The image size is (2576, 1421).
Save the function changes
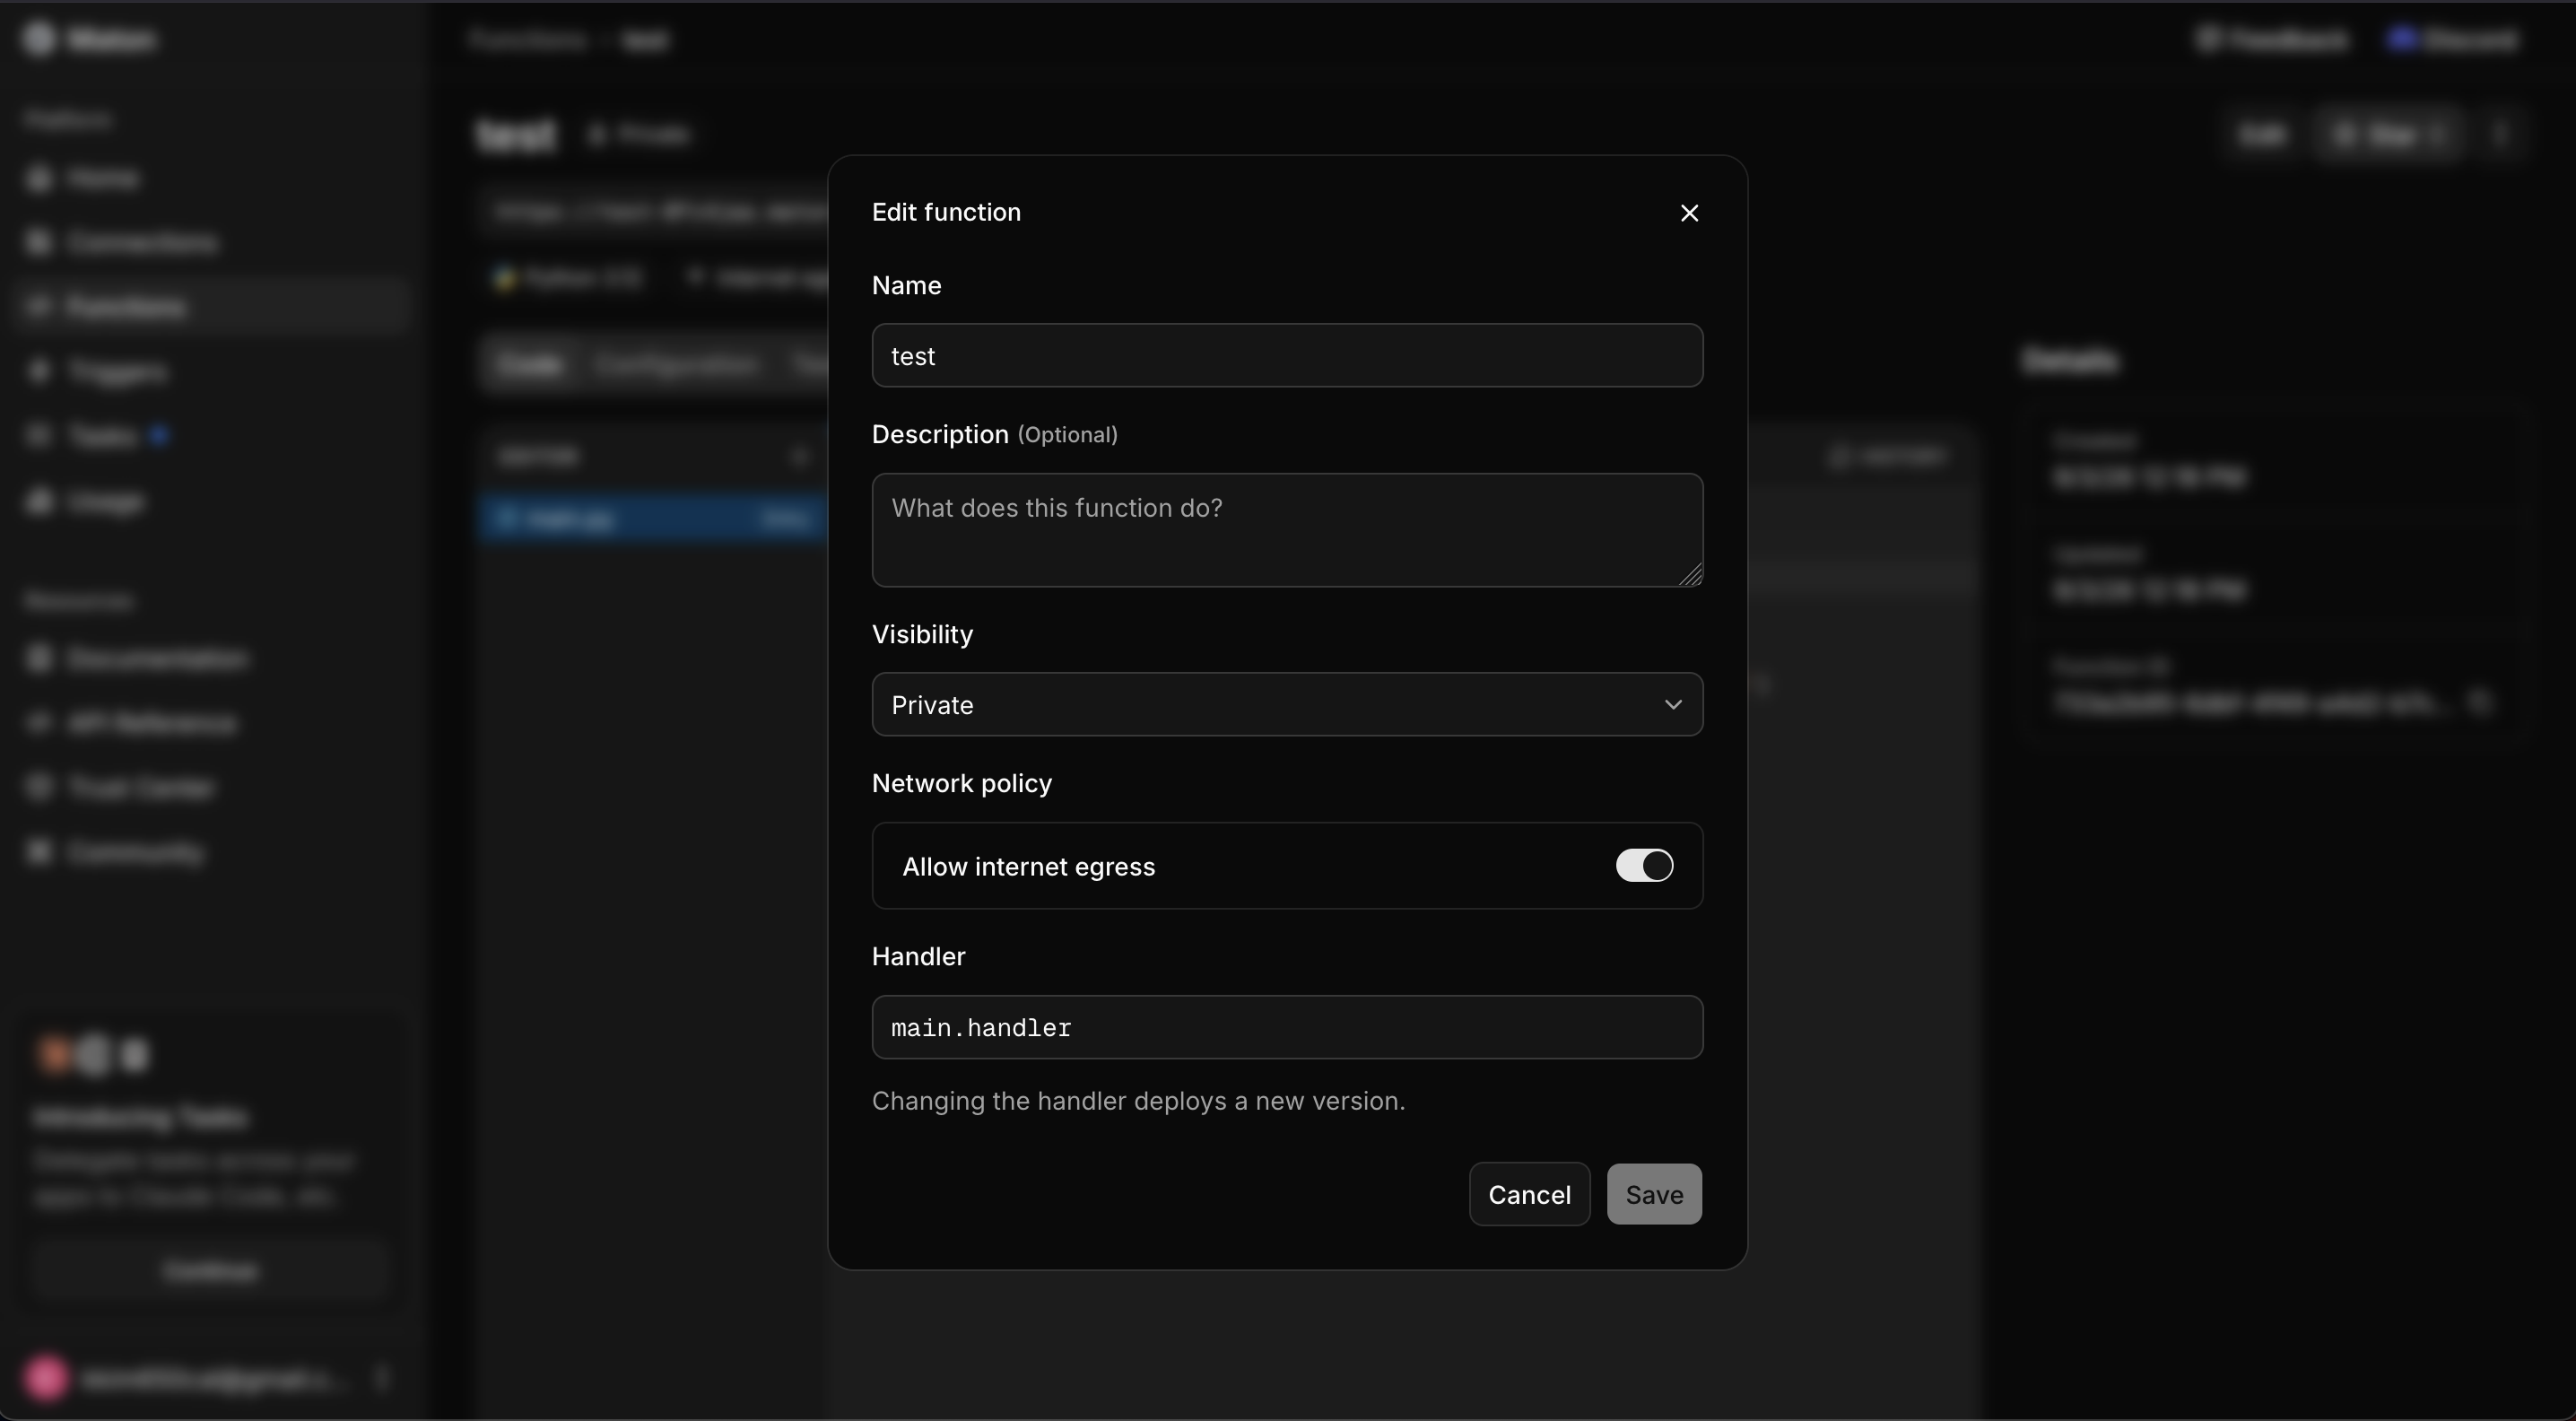1654,1194
